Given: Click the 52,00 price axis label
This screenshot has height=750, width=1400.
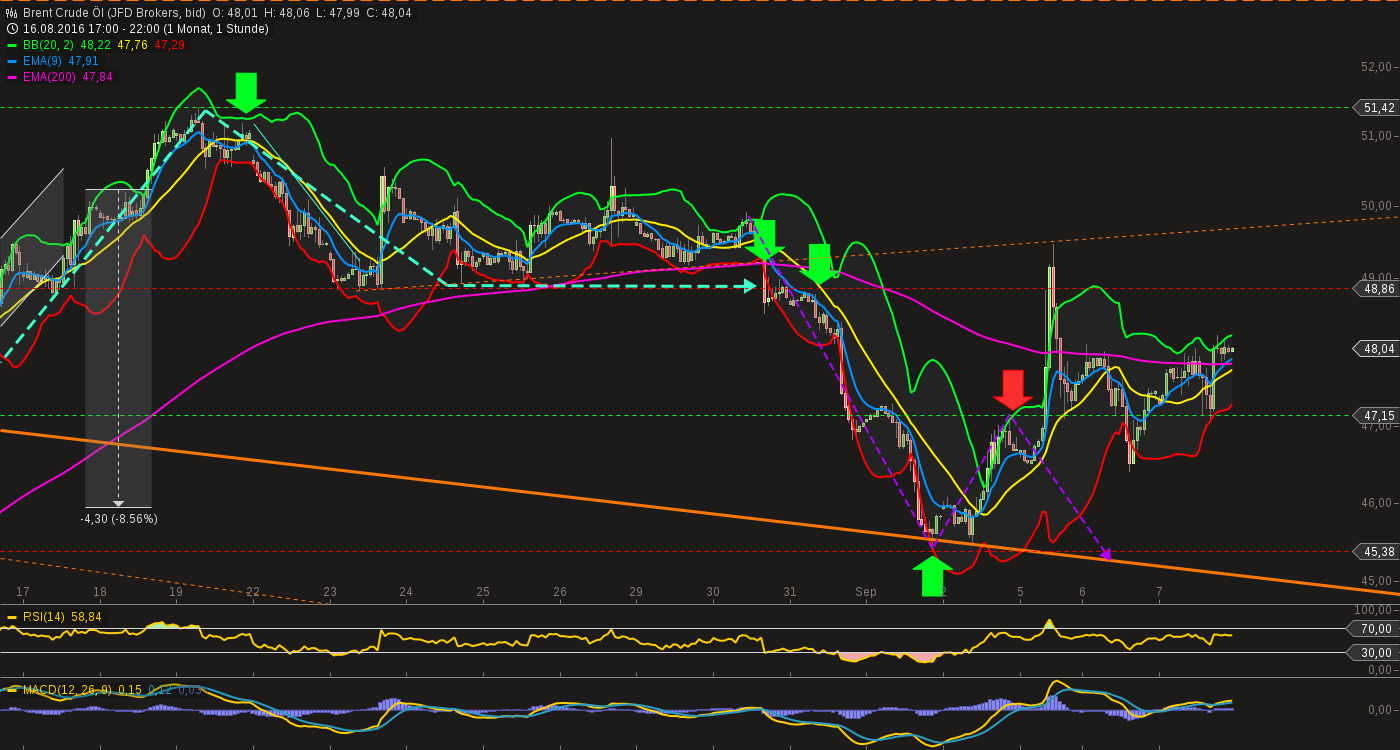Looking at the screenshot, I should pyautogui.click(x=1377, y=67).
